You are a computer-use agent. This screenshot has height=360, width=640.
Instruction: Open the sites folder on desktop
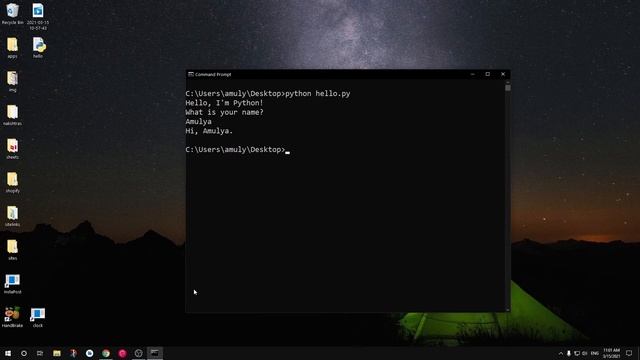coord(12,250)
